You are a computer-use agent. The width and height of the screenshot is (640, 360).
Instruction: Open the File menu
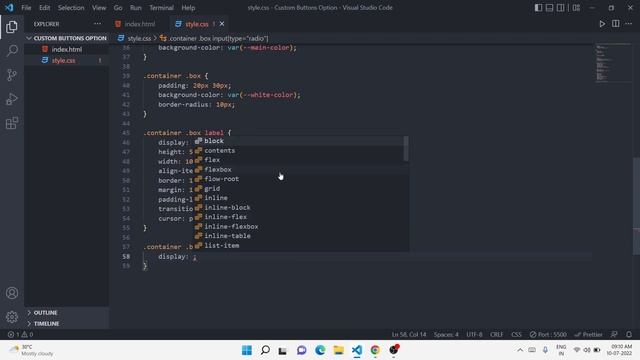coord(26,8)
